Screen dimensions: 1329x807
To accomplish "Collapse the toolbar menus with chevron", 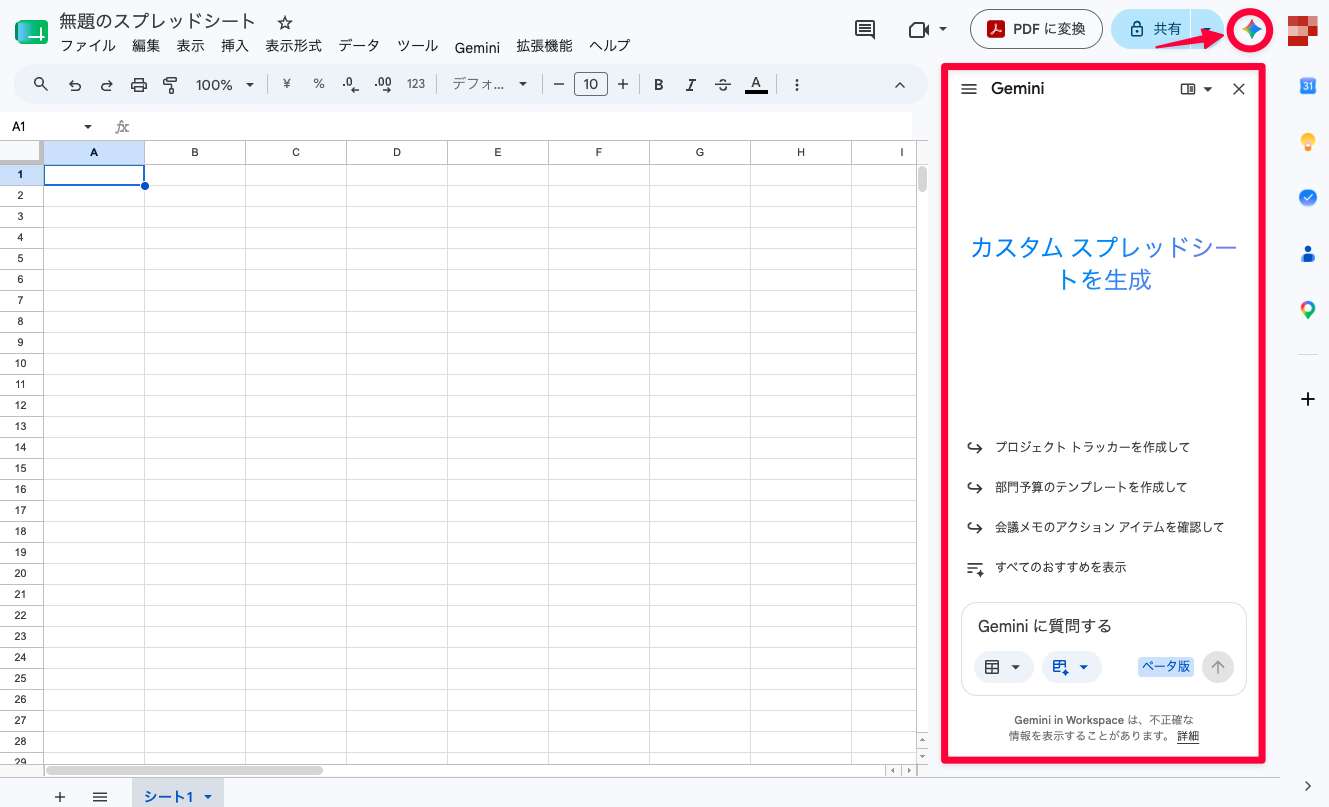I will [899, 85].
